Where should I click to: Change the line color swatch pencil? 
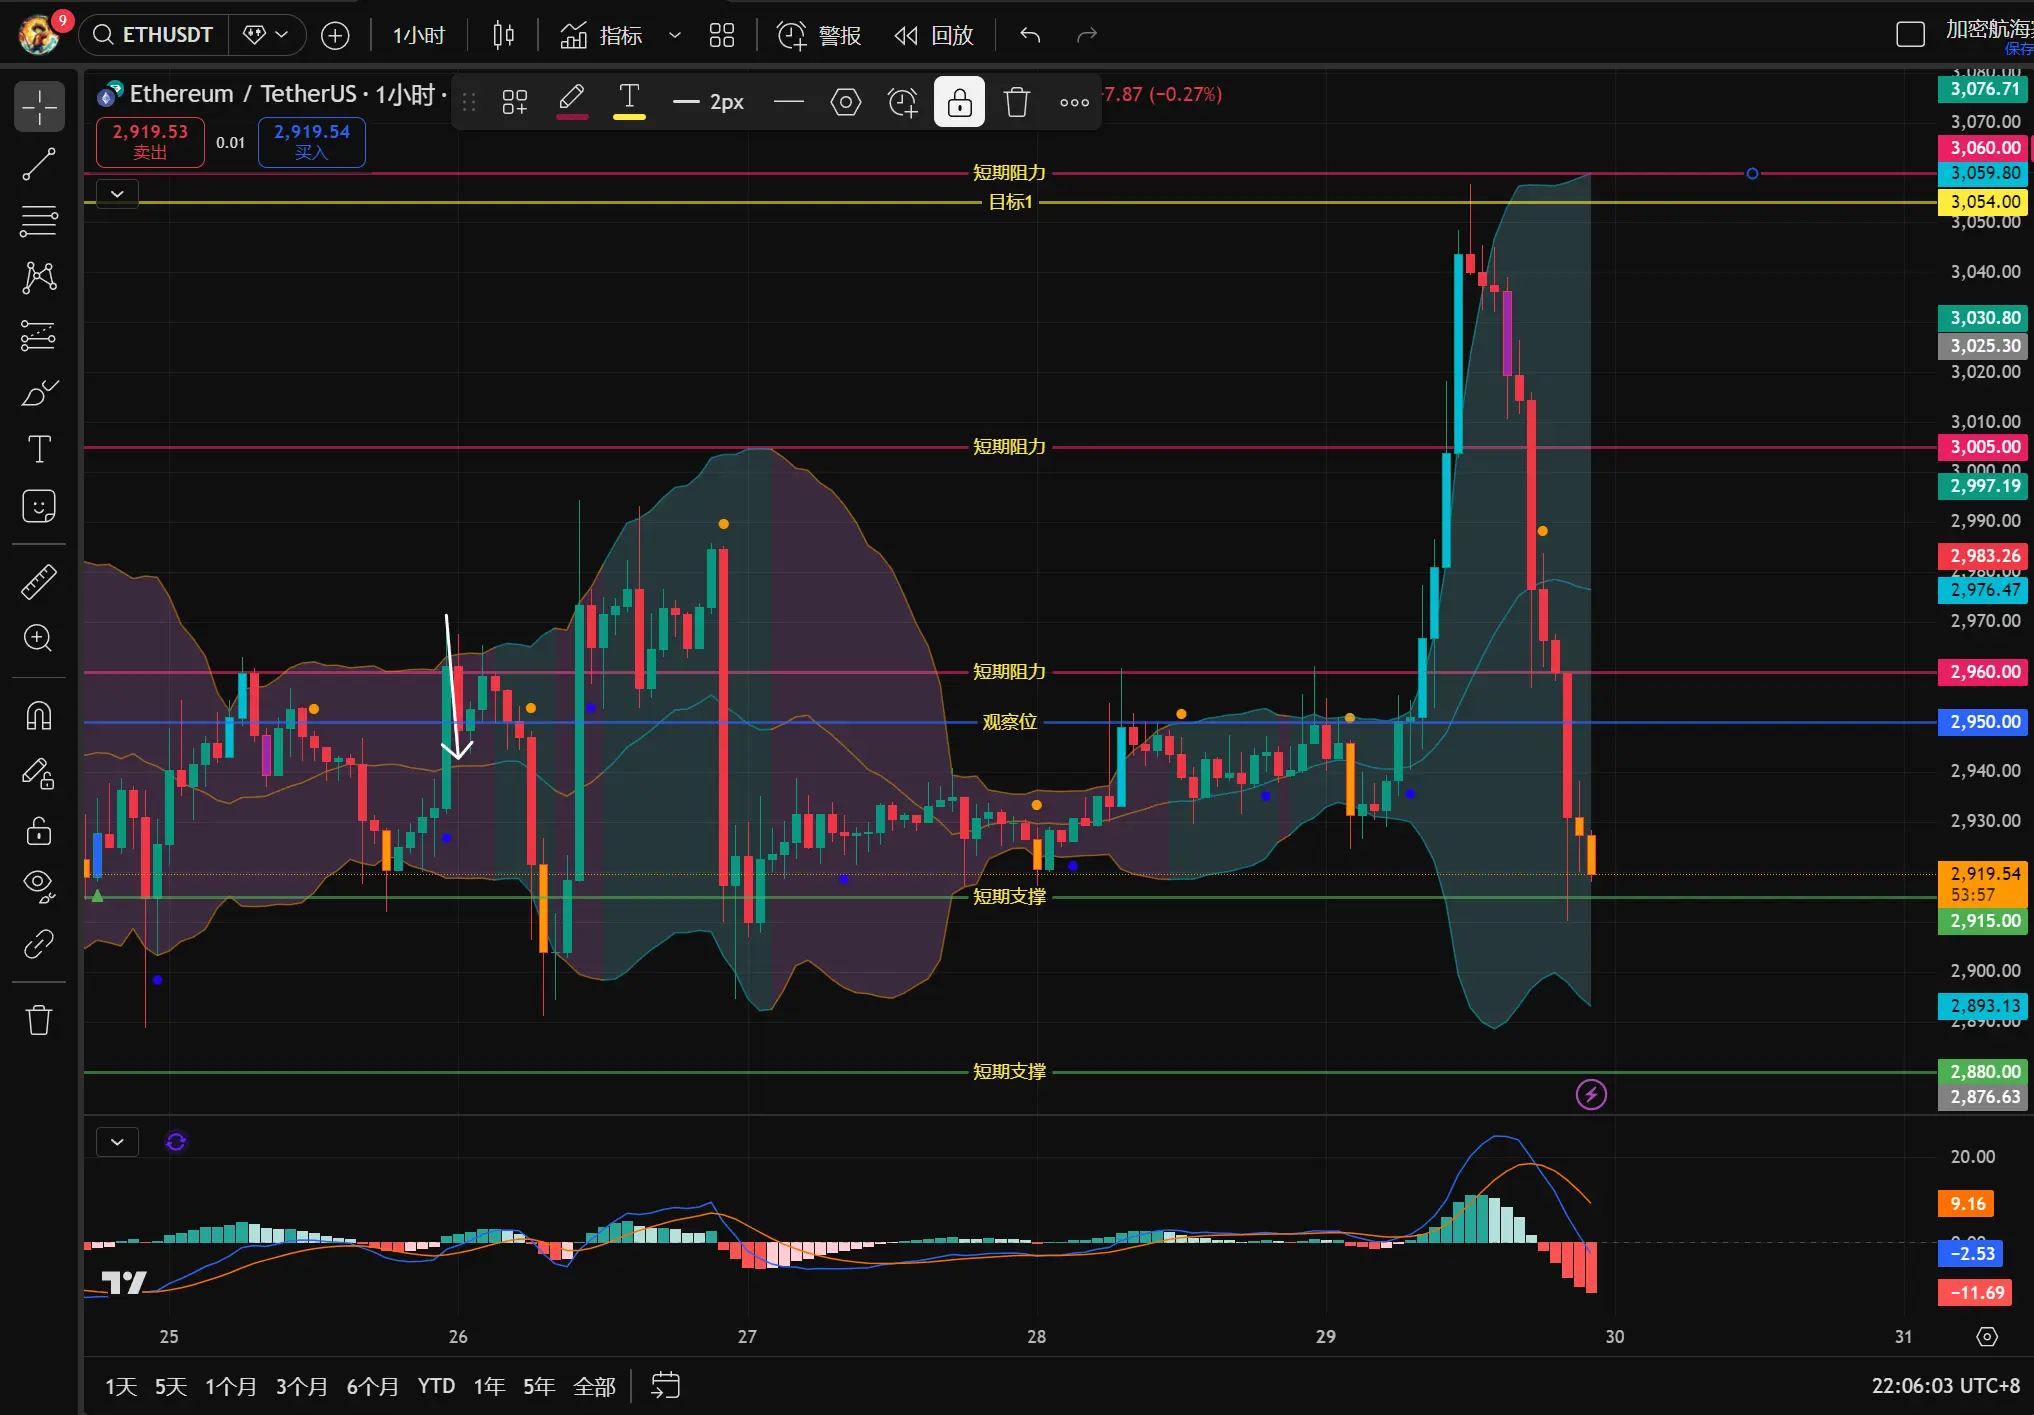[572, 102]
